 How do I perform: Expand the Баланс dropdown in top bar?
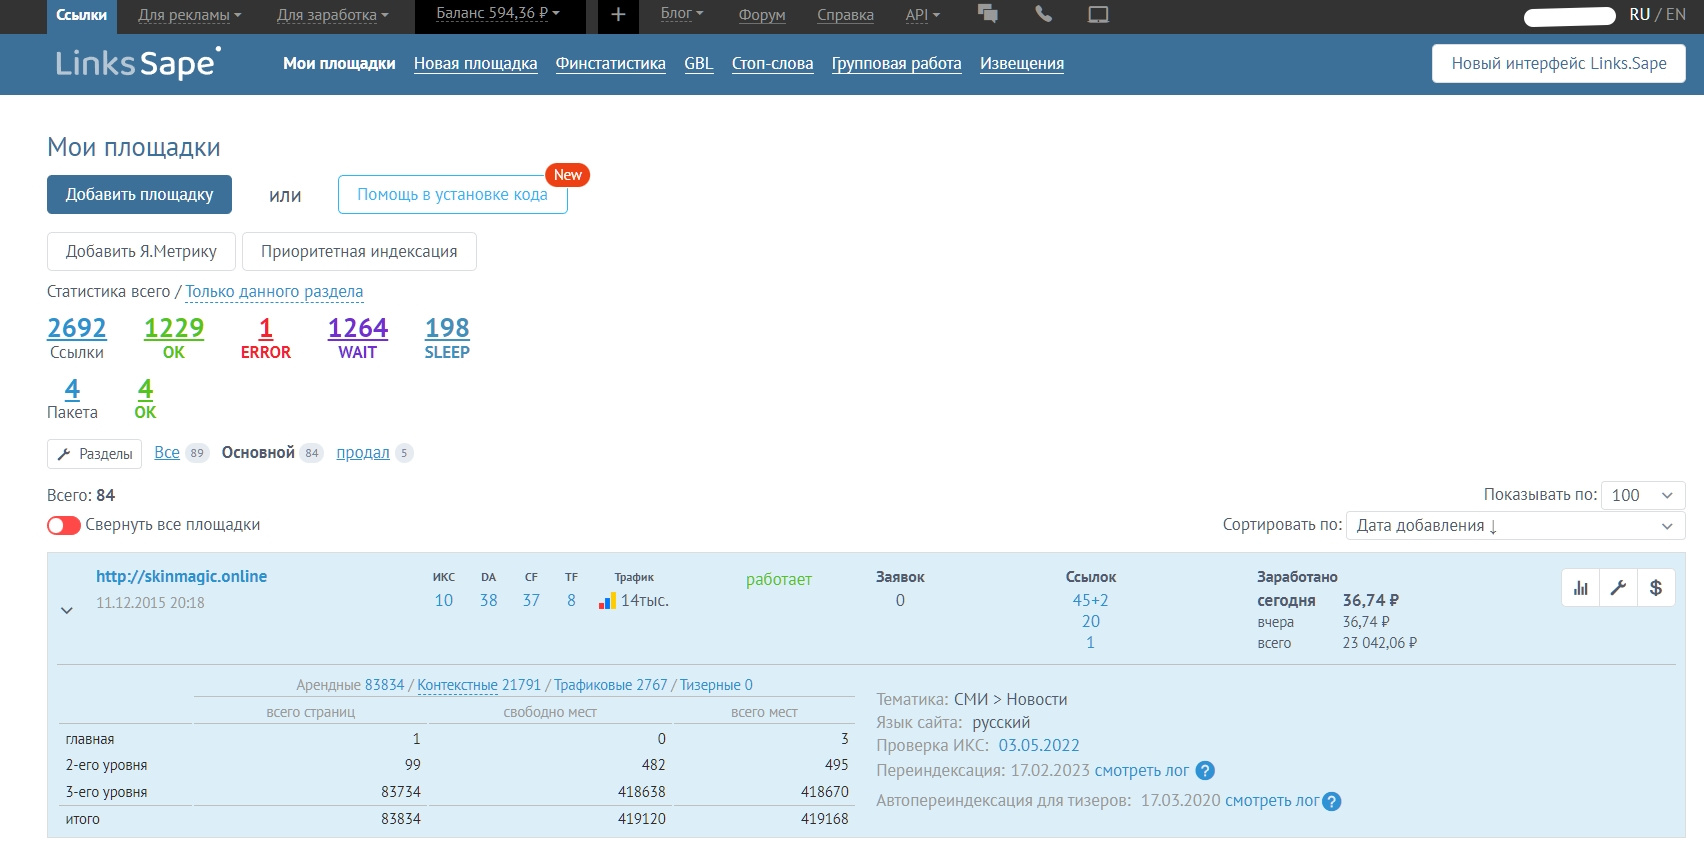coord(498,14)
